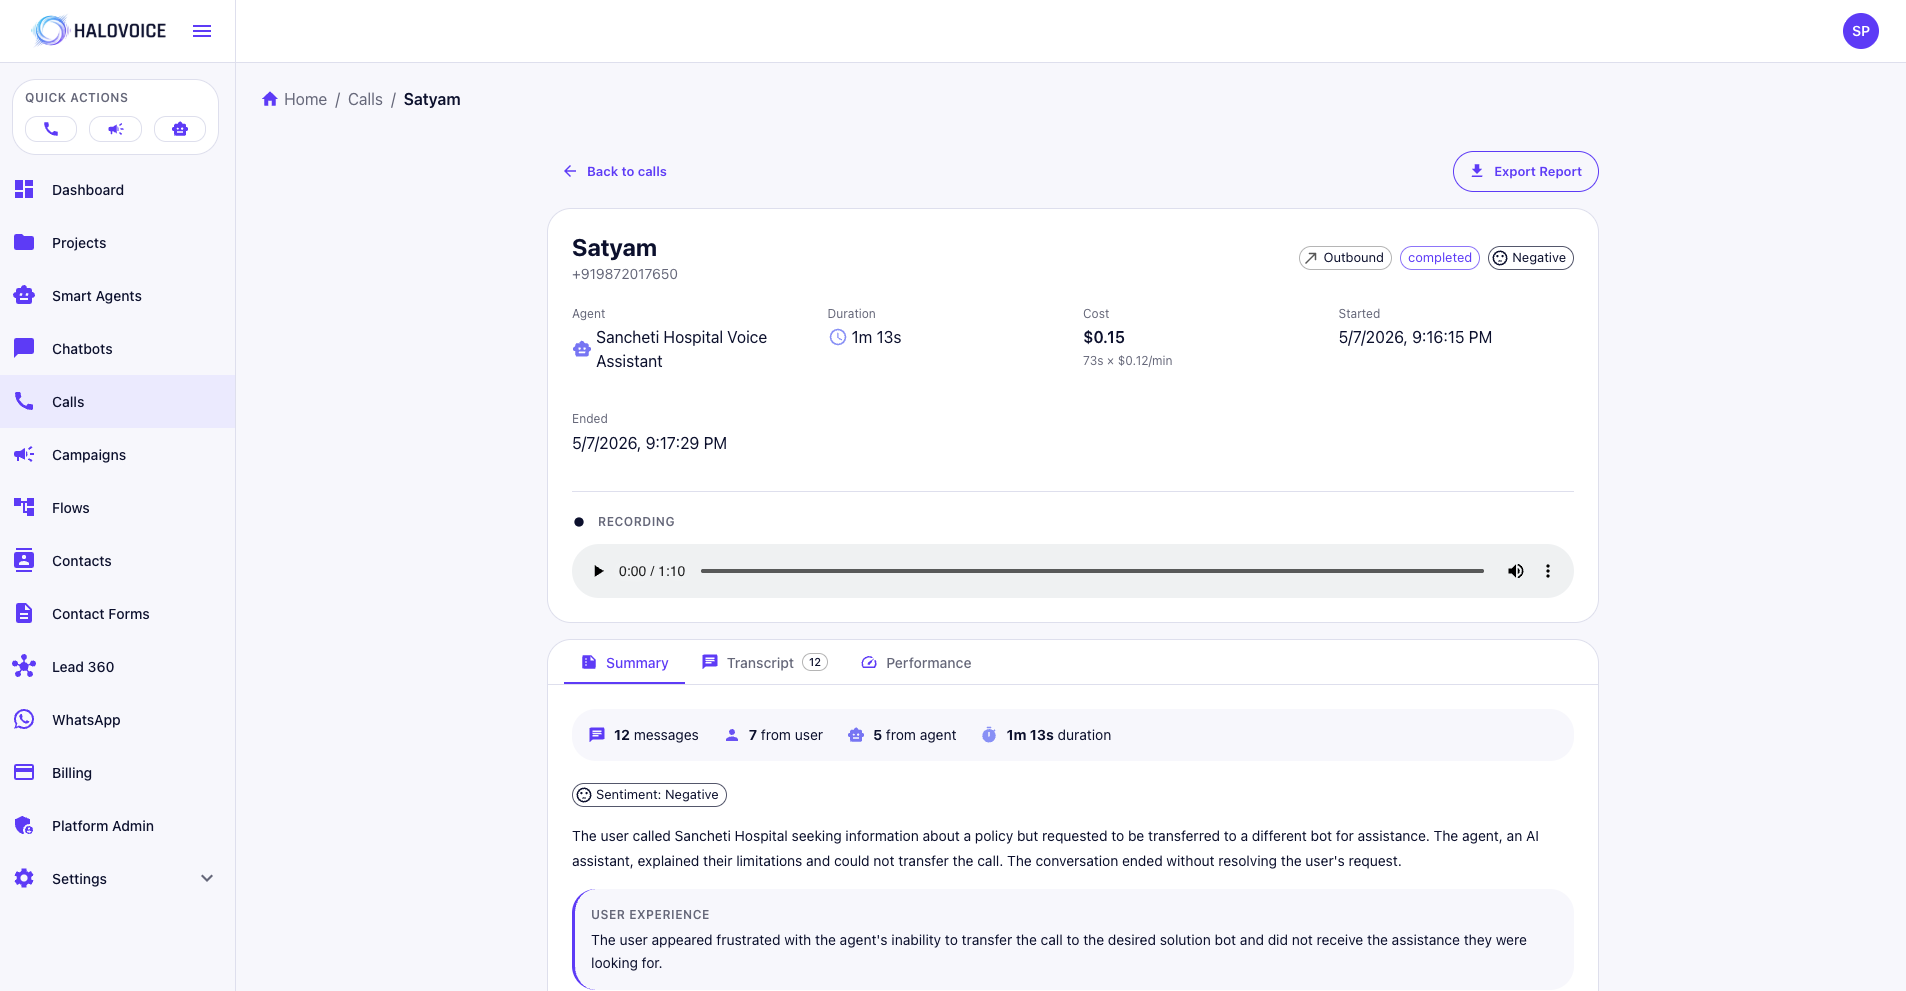Switch to the Summary tab
This screenshot has height=991, width=1906.
pos(625,663)
